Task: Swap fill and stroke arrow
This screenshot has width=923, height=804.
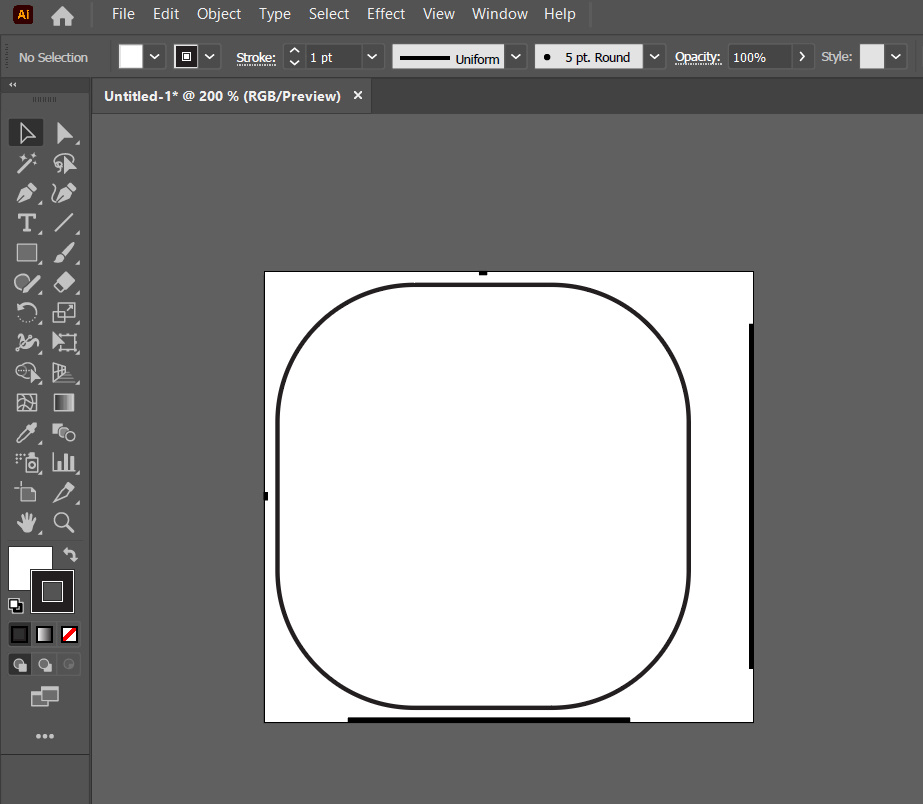Action: tap(70, 554)
